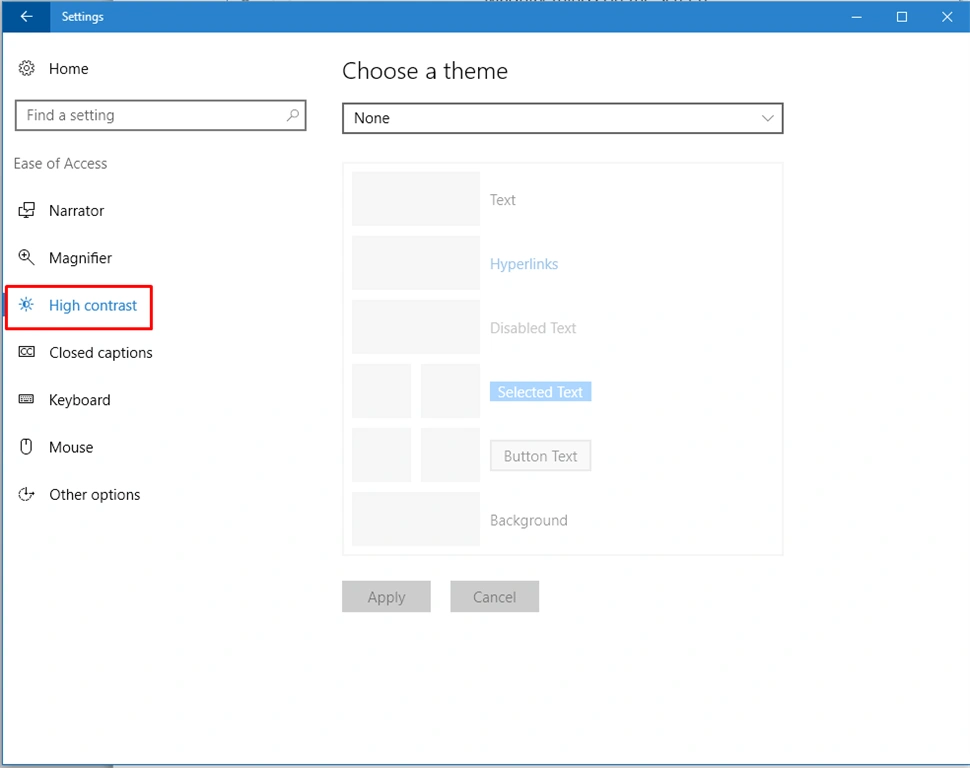
Task: Click the Closed captions CC icon
Action: coord(27,352)
